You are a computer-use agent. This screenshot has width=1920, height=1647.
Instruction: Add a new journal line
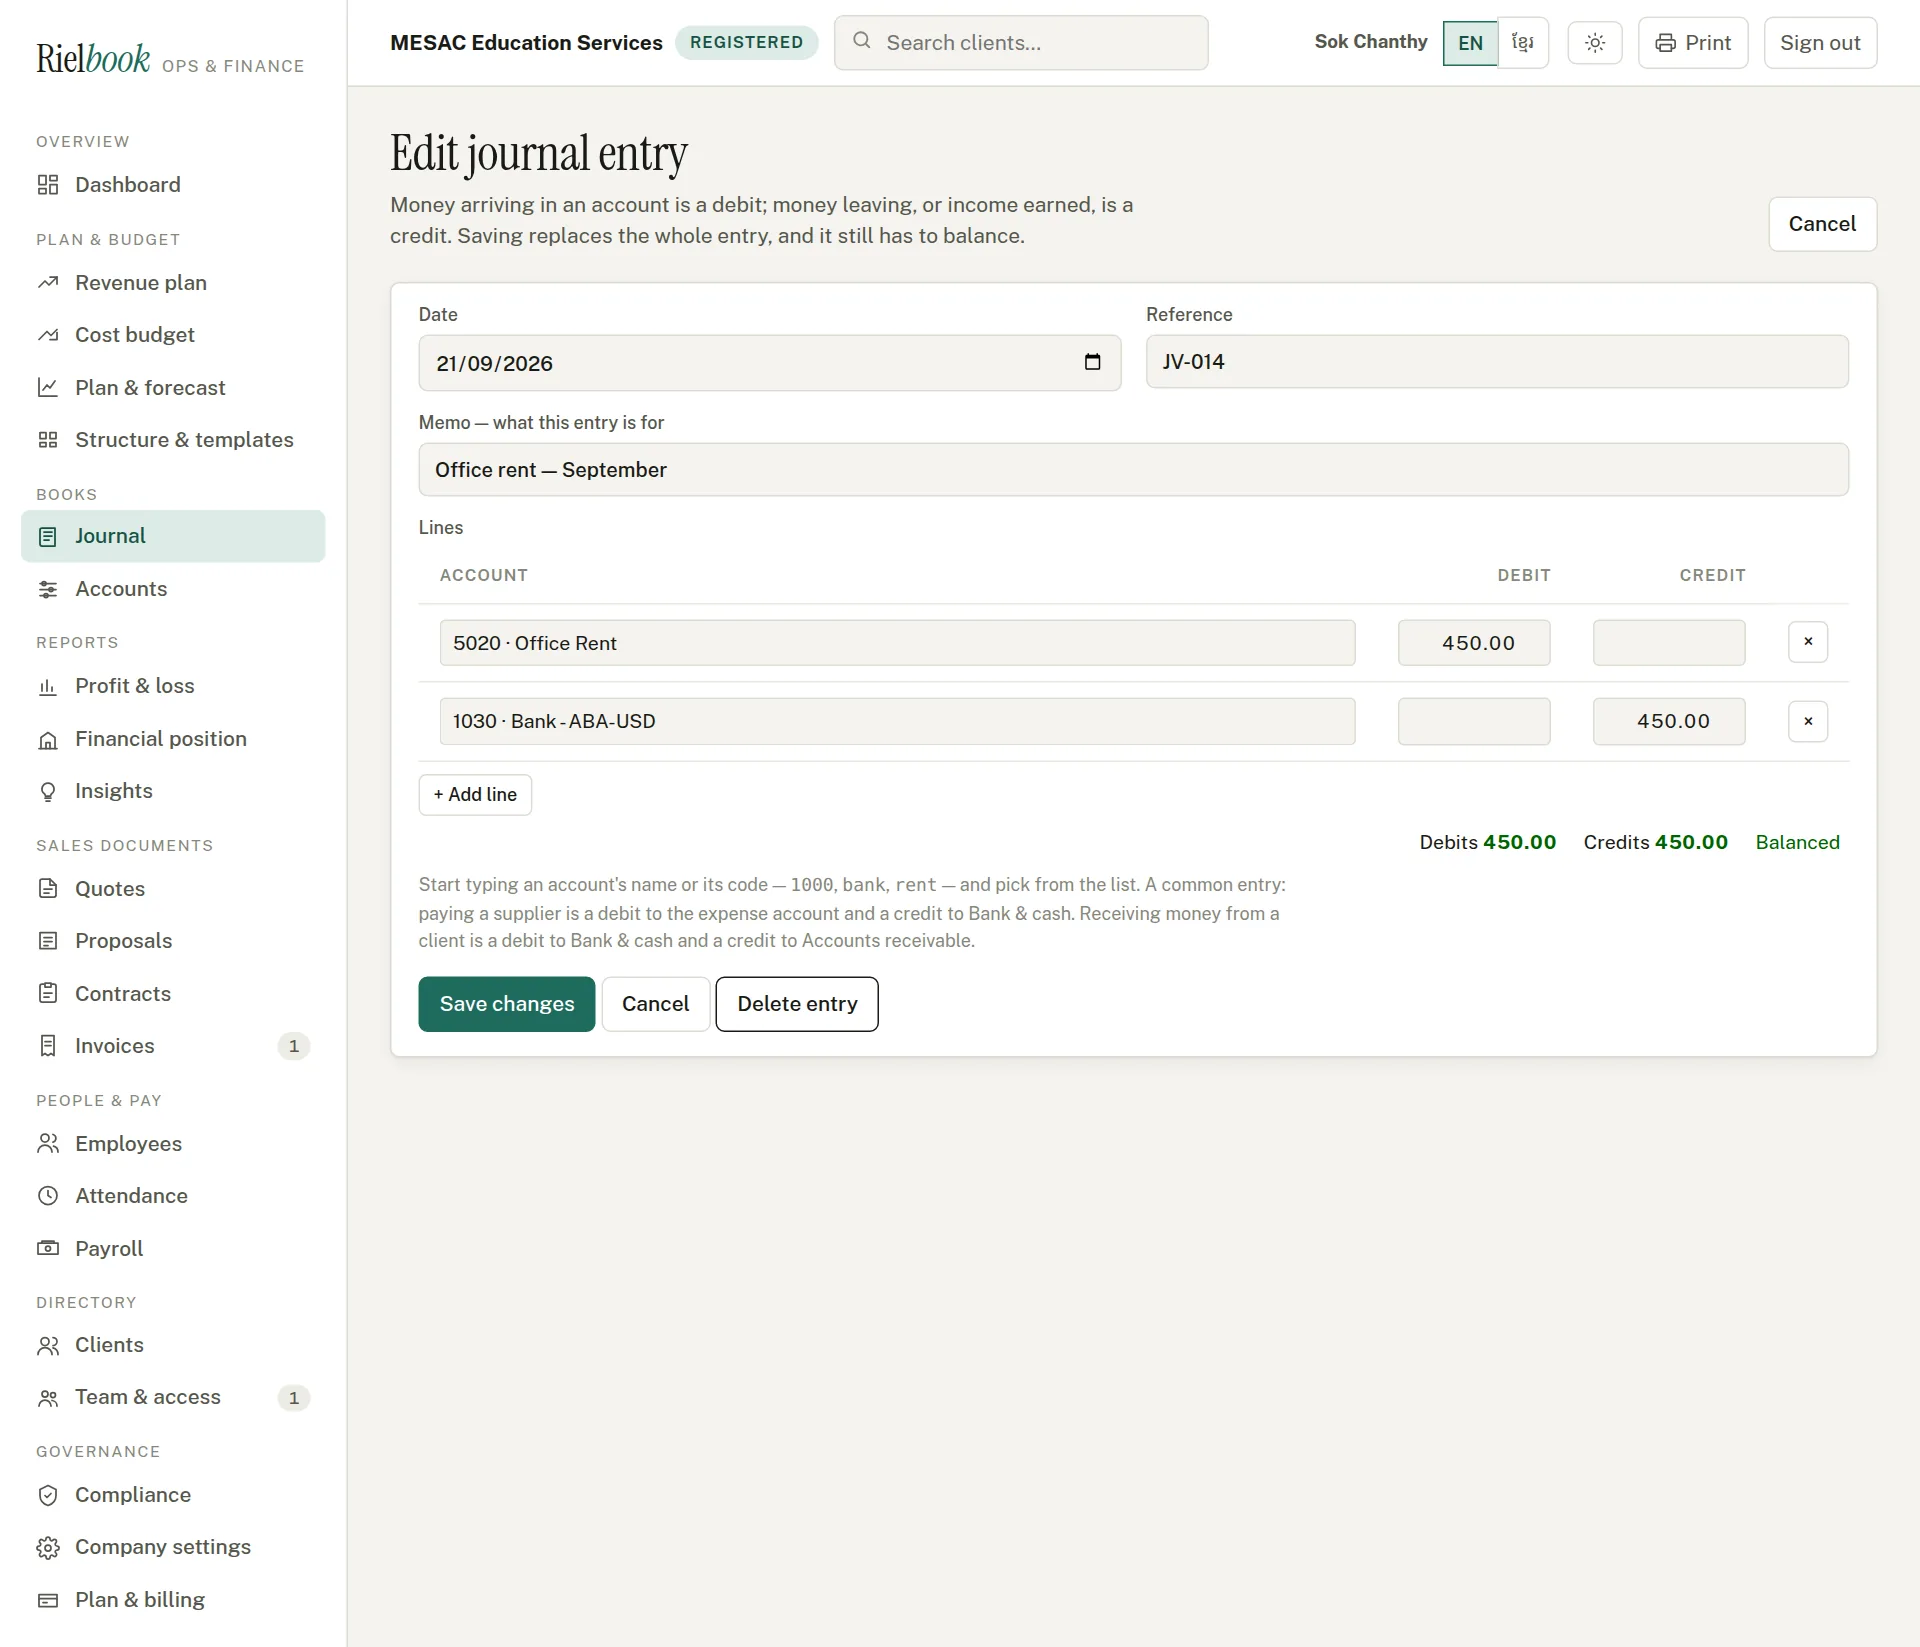(475, 795)
